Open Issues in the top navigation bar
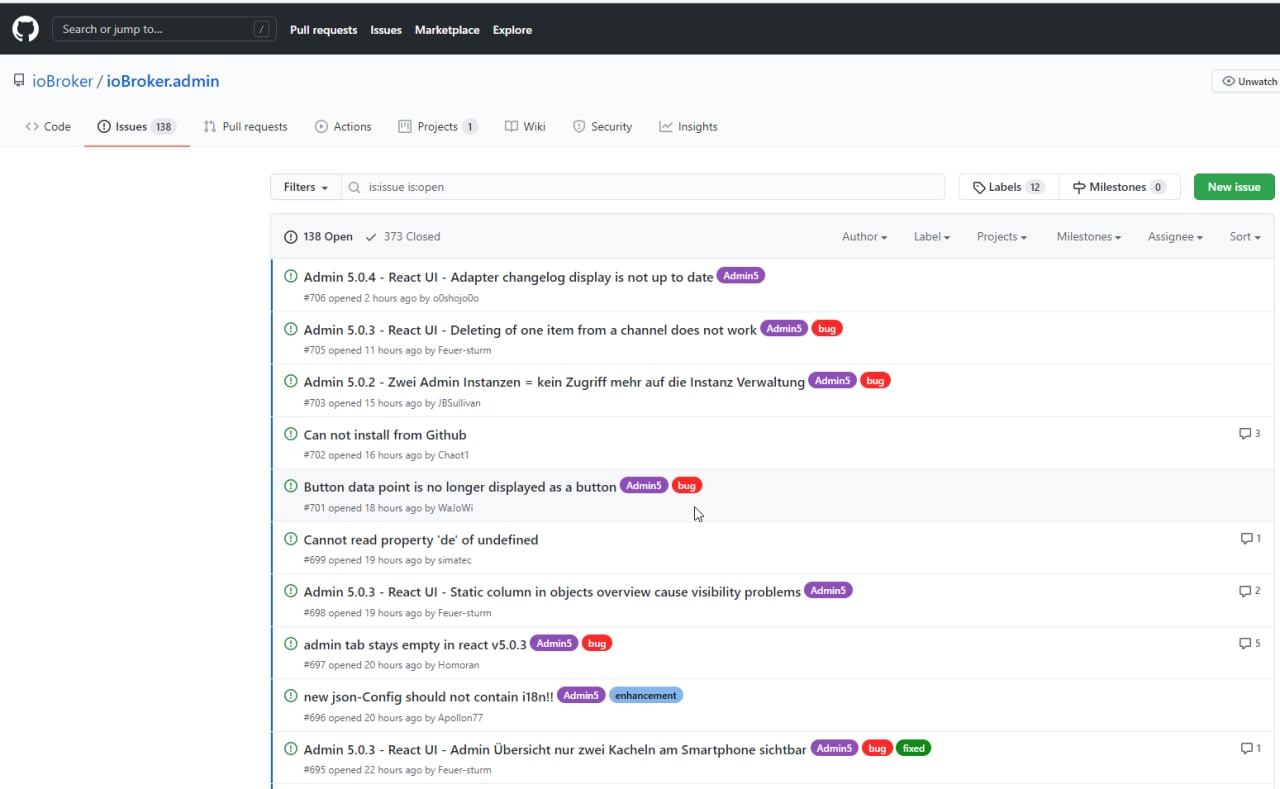Viewport: 1280px width, 789px height. [386, 30]
